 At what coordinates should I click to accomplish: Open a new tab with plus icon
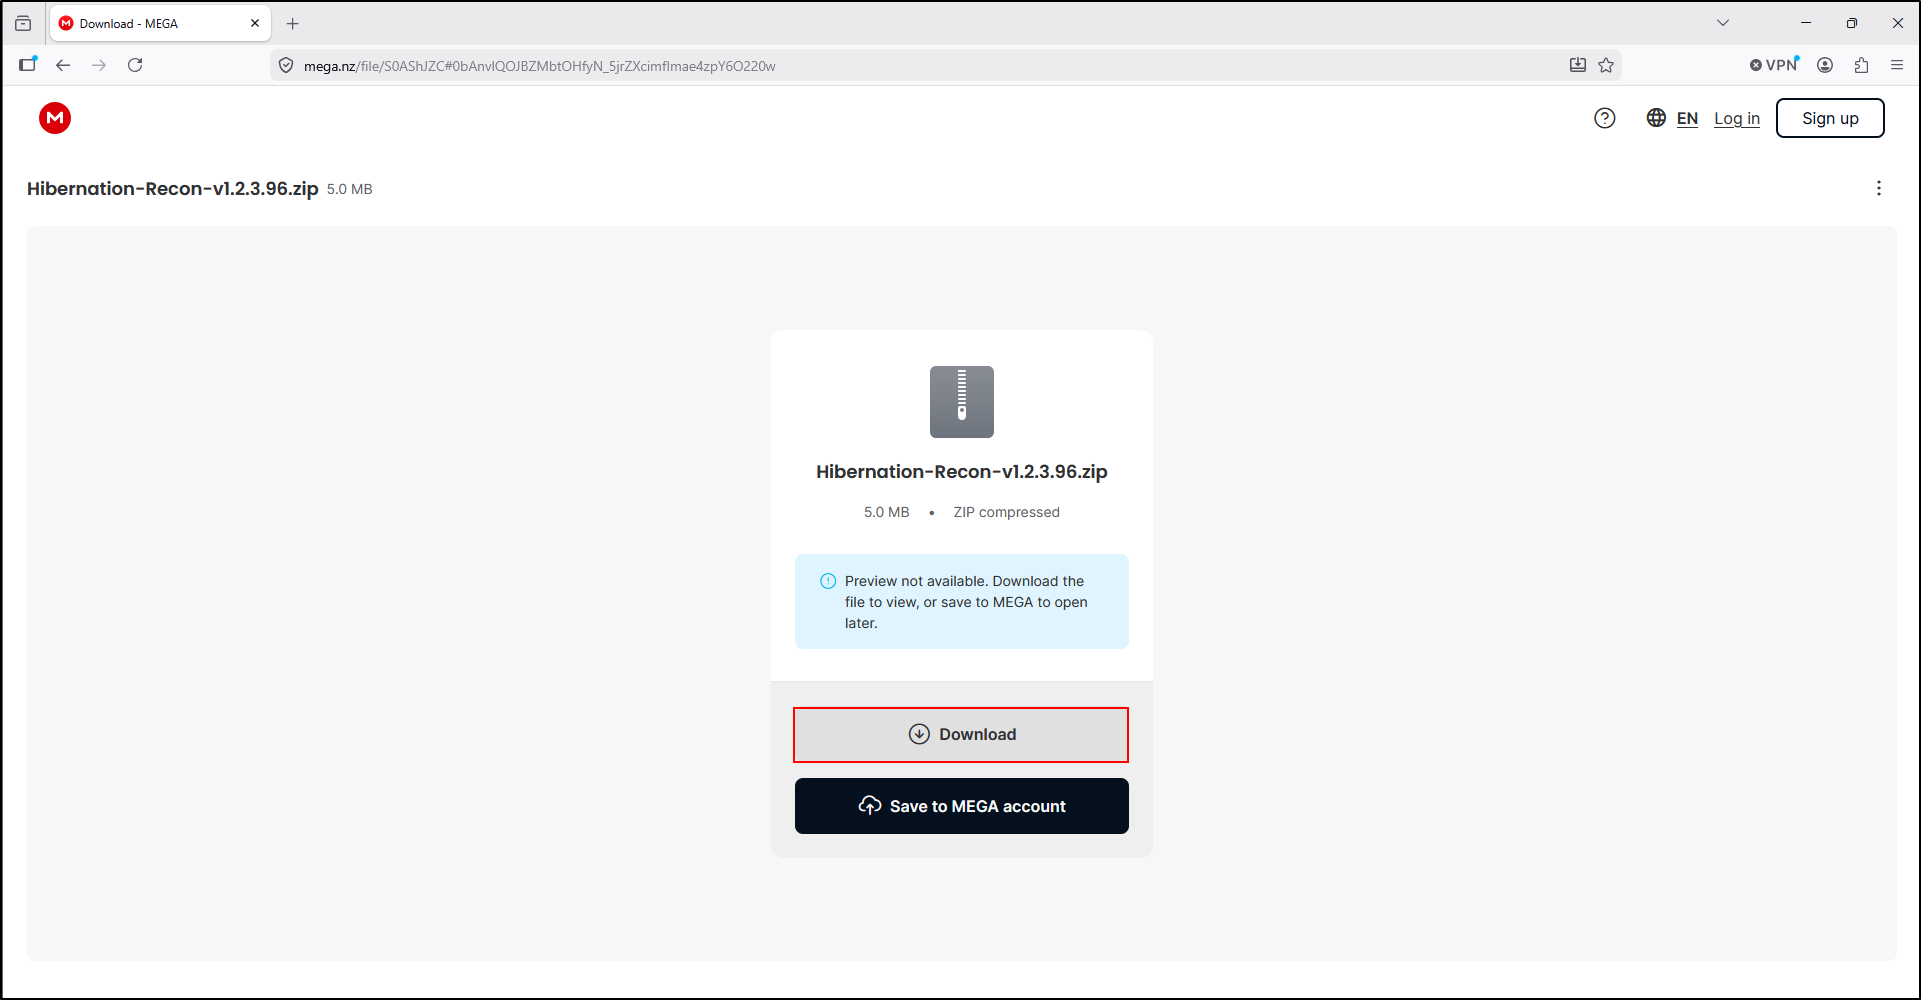(293, 23)
